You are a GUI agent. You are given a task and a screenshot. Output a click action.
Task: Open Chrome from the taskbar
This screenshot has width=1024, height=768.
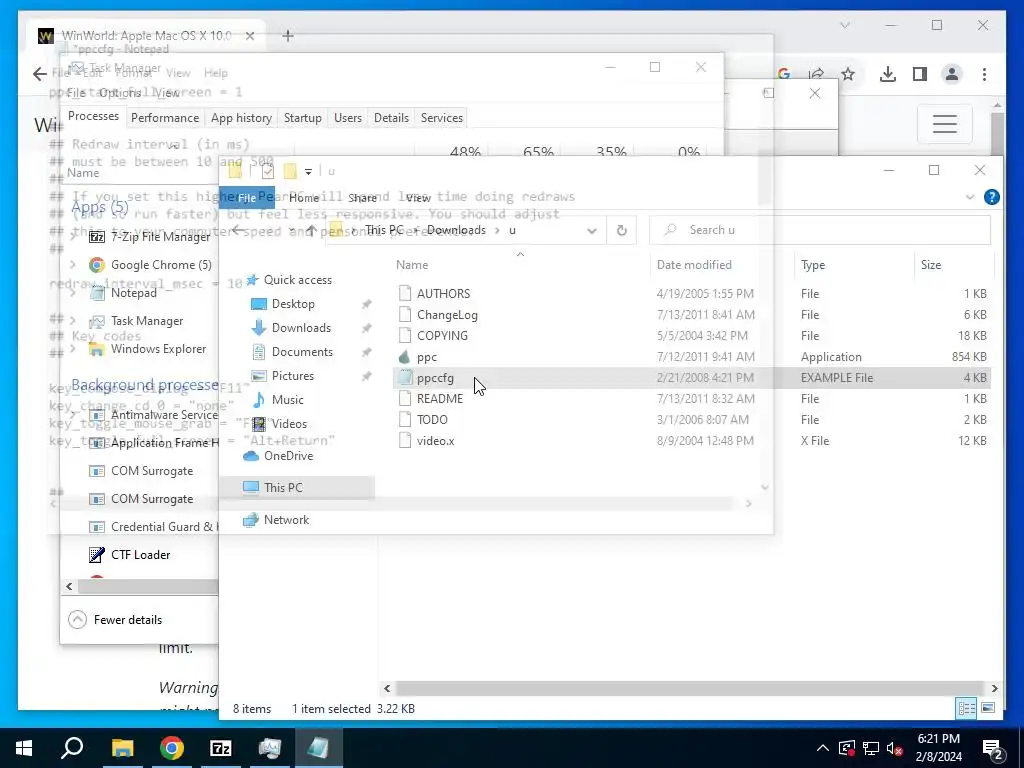(x=172, y=748)
